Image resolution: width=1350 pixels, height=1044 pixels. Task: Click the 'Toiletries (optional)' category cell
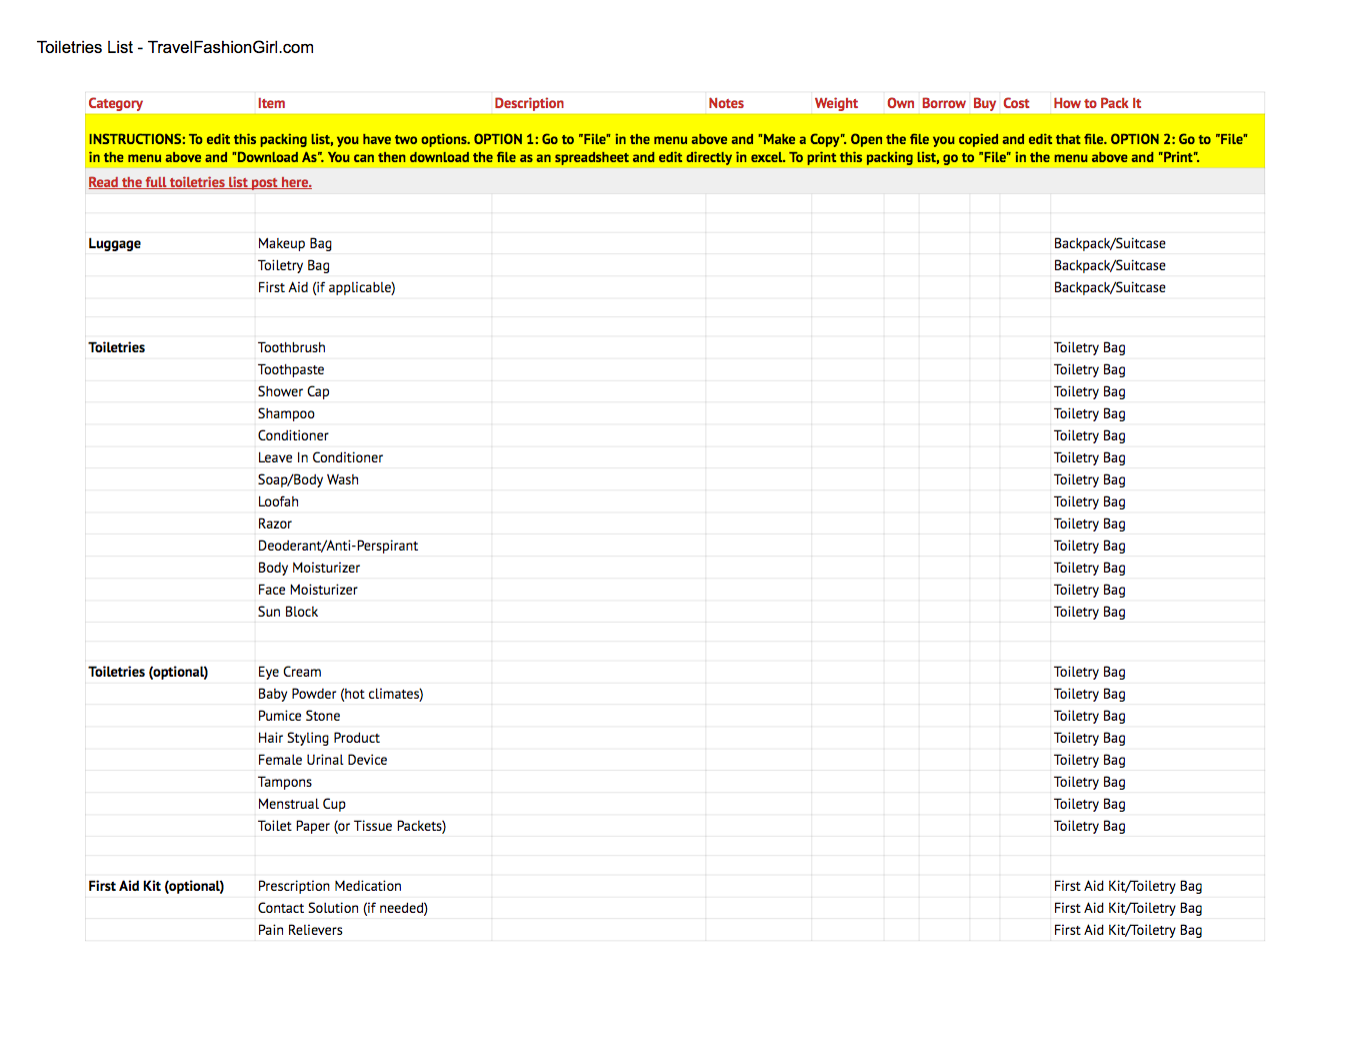coord(148,672)
